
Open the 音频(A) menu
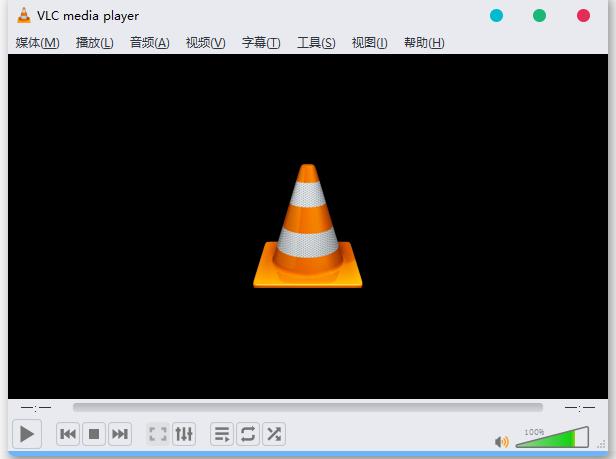(150, 42)
